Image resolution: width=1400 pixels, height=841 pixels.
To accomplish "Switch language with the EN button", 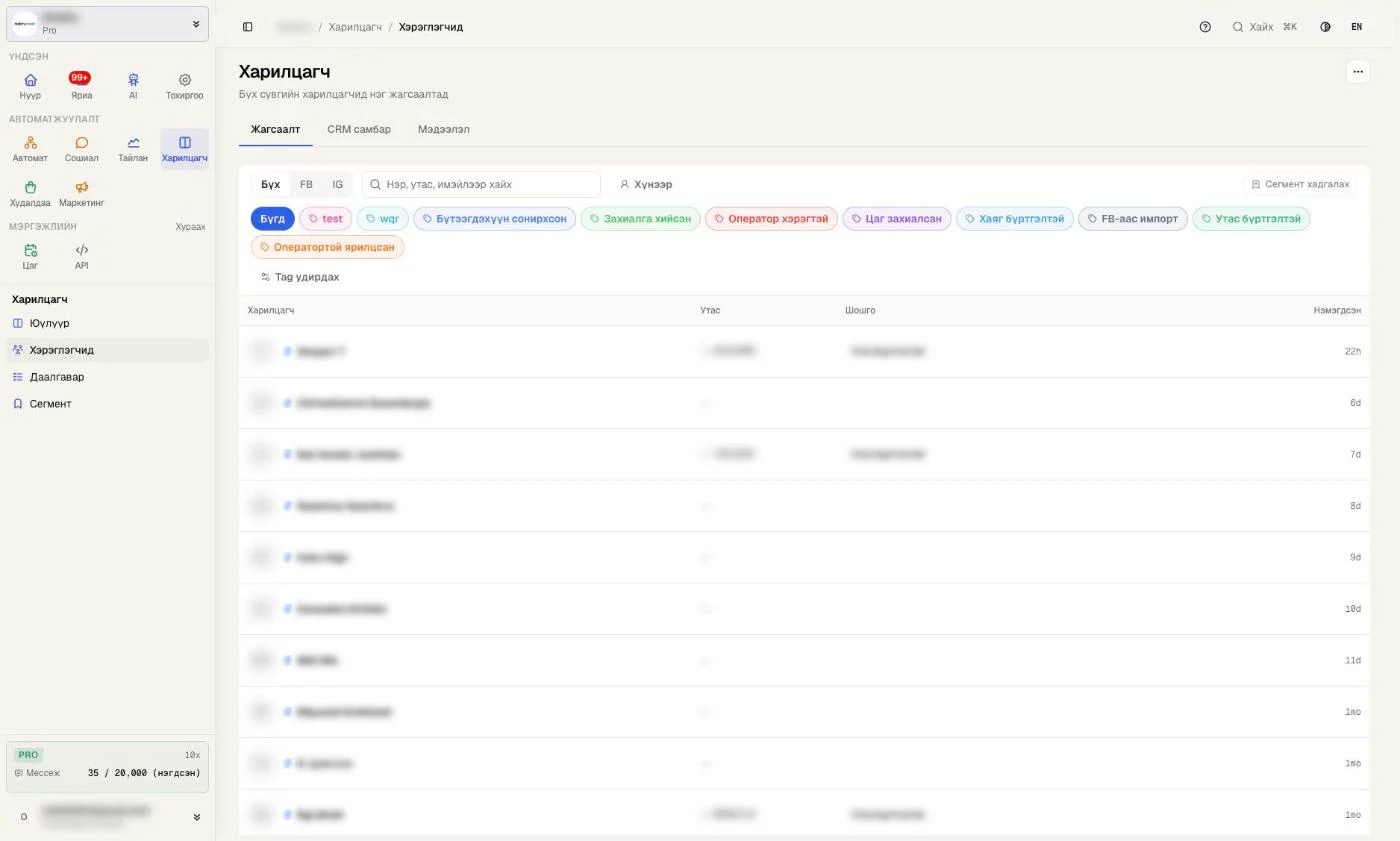I will [1356, 27].
